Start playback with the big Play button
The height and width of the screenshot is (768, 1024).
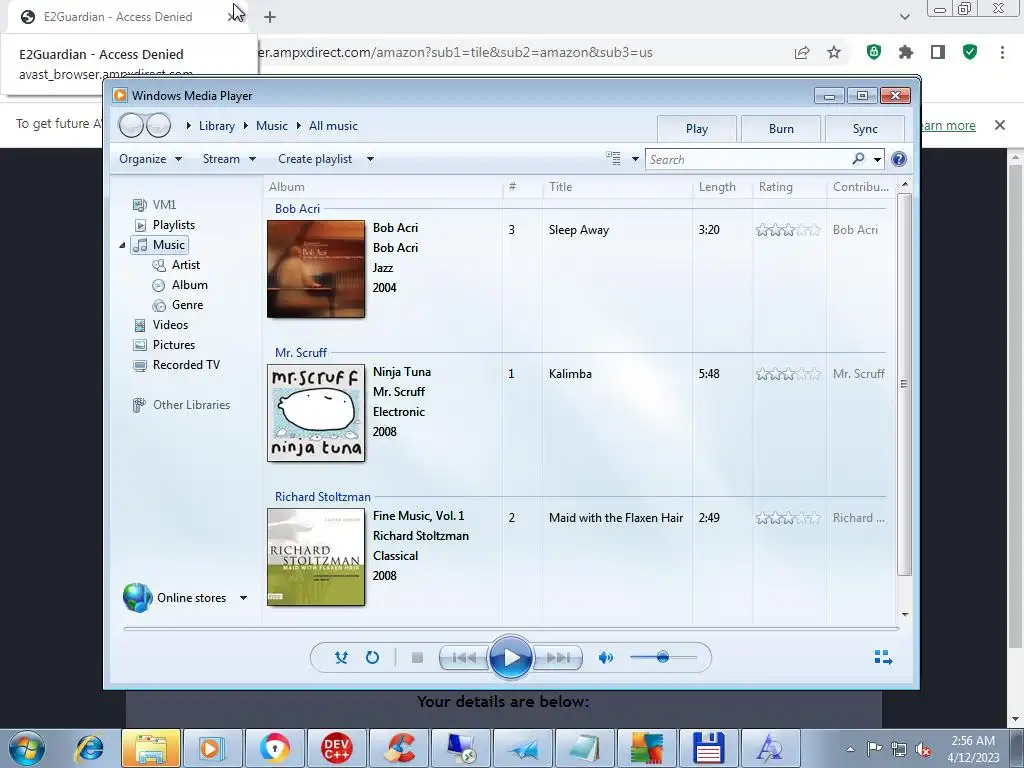pyautogui.click(x=510, y=658)
